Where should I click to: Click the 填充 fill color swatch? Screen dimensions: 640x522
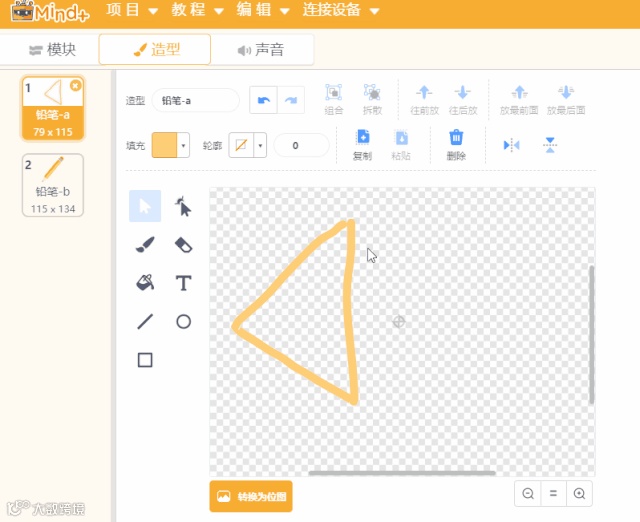164,145
